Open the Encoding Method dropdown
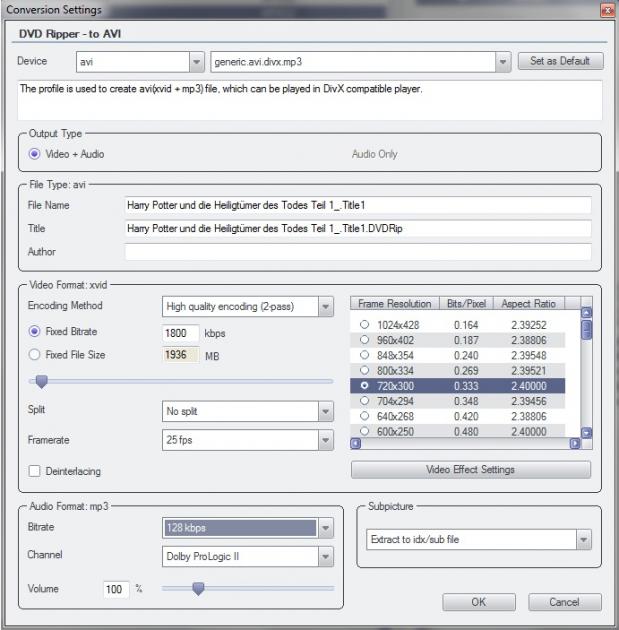 (325, 306)
